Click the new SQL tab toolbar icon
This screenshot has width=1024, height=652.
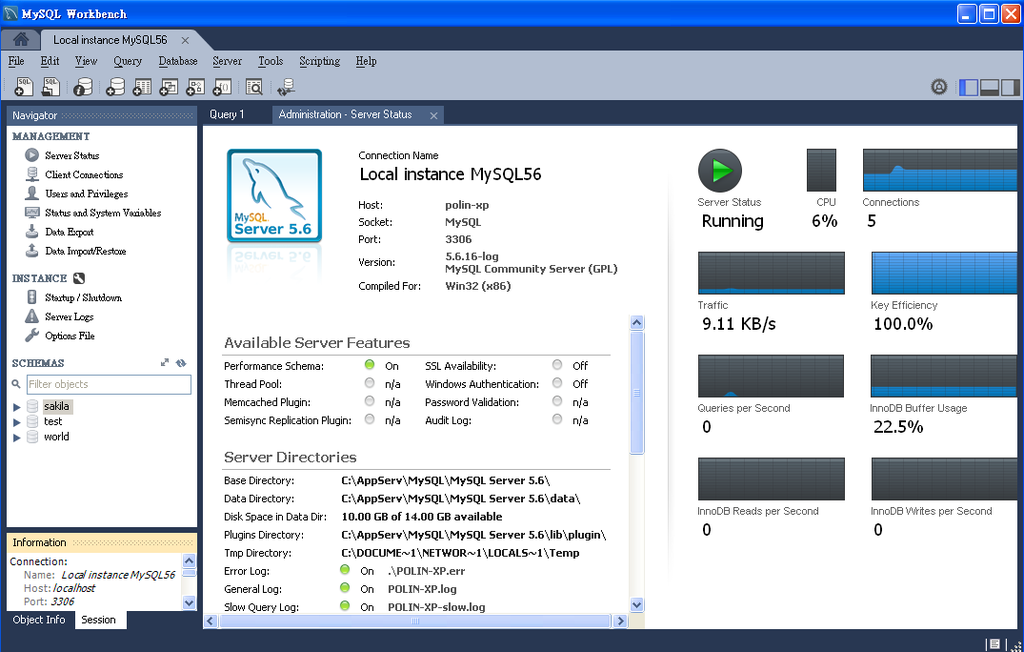pyautogui.click(x=24, y=88)
